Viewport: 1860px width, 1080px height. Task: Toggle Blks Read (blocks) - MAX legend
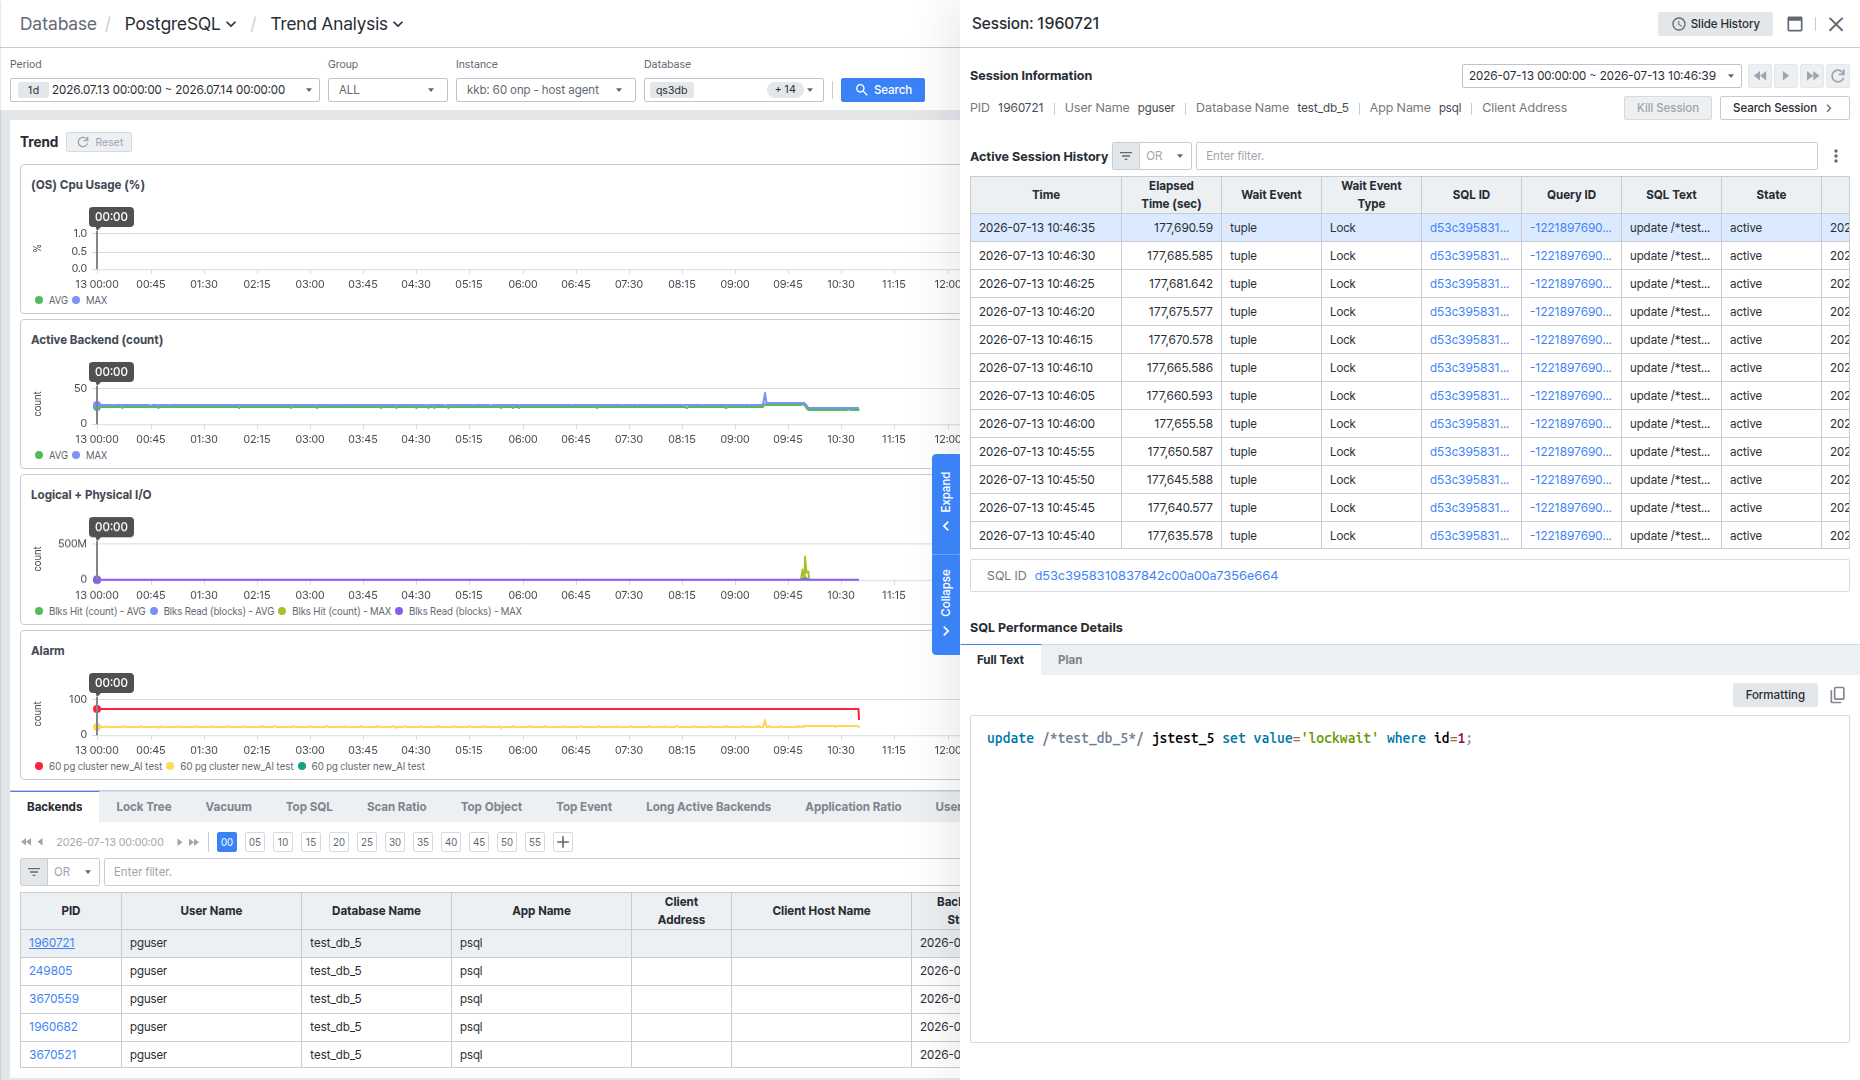click(x=459, y=611)
